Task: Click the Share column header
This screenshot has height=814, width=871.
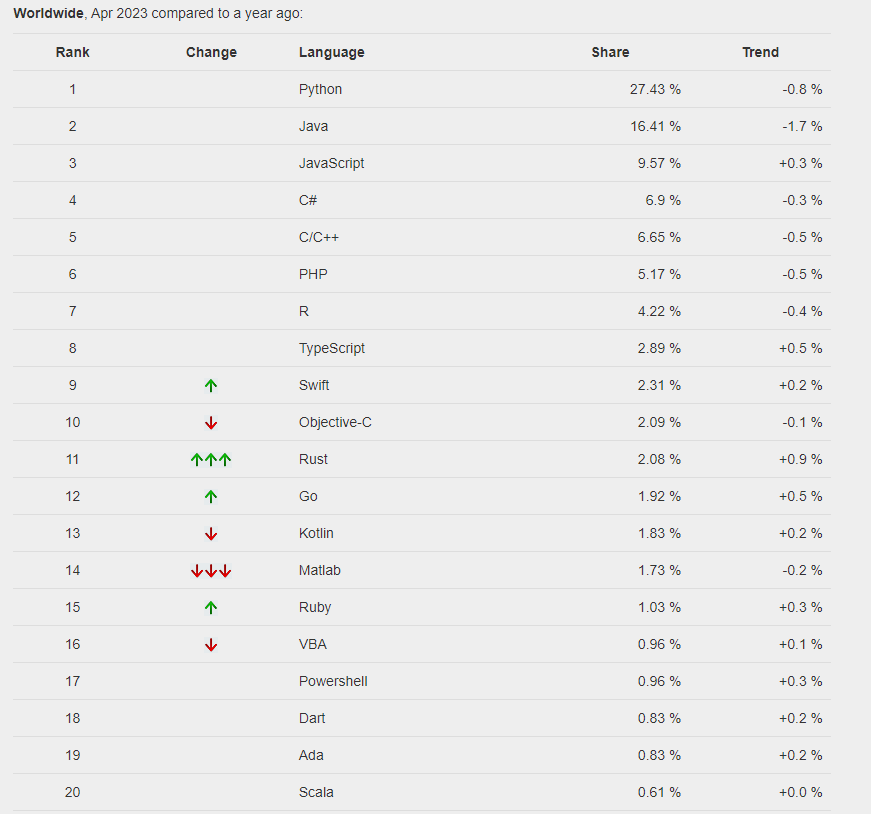Action: [610, 52]
